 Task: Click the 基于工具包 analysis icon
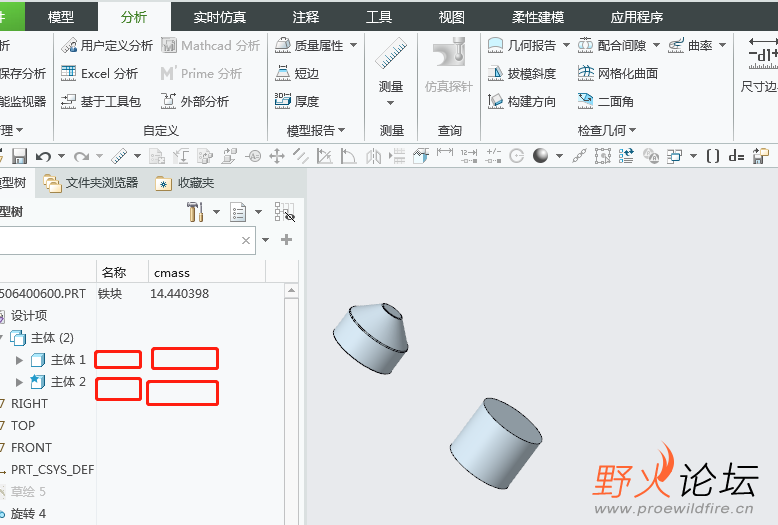point(68,101)
